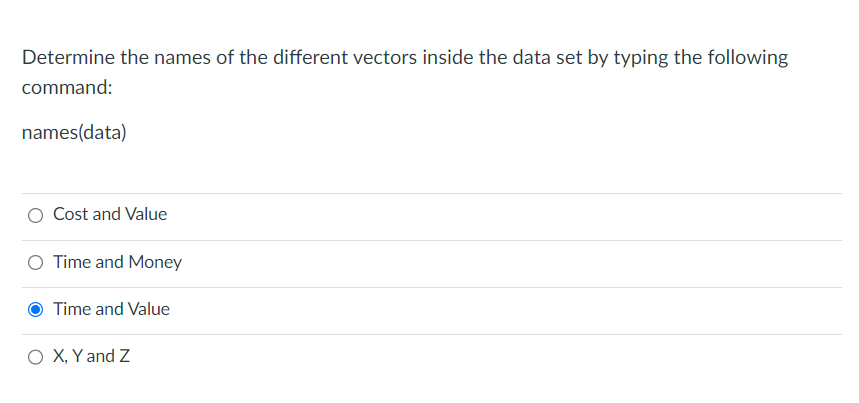Click the "Cost and Value" answer label
This screenshot has height=403, width=859.
(x=110, y=214)
